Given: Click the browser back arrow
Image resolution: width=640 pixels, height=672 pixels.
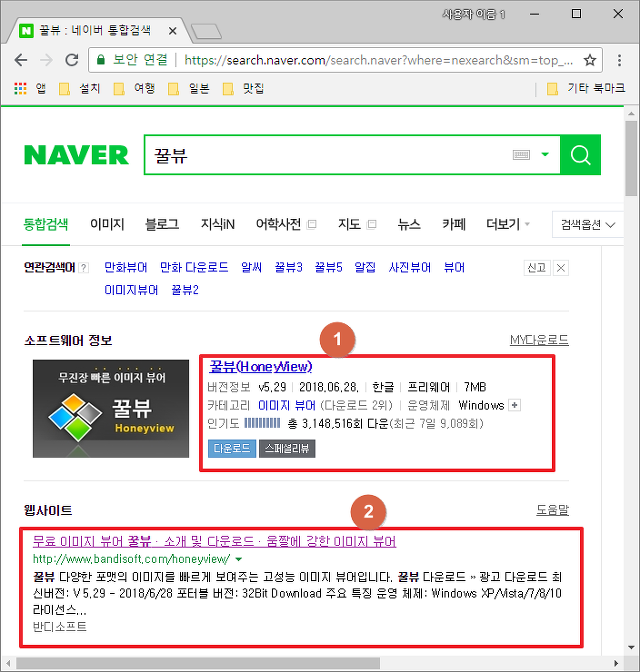Looking at the screenshot, I should point(21,60).
